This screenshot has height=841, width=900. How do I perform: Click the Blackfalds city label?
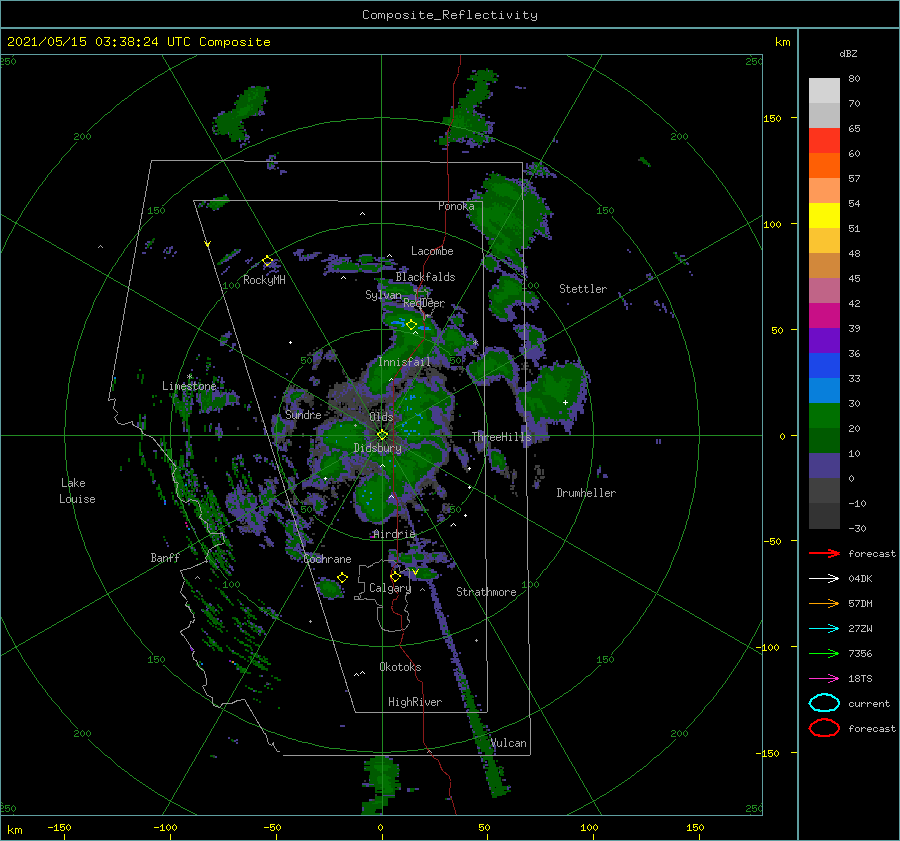[x=425, y=277]
